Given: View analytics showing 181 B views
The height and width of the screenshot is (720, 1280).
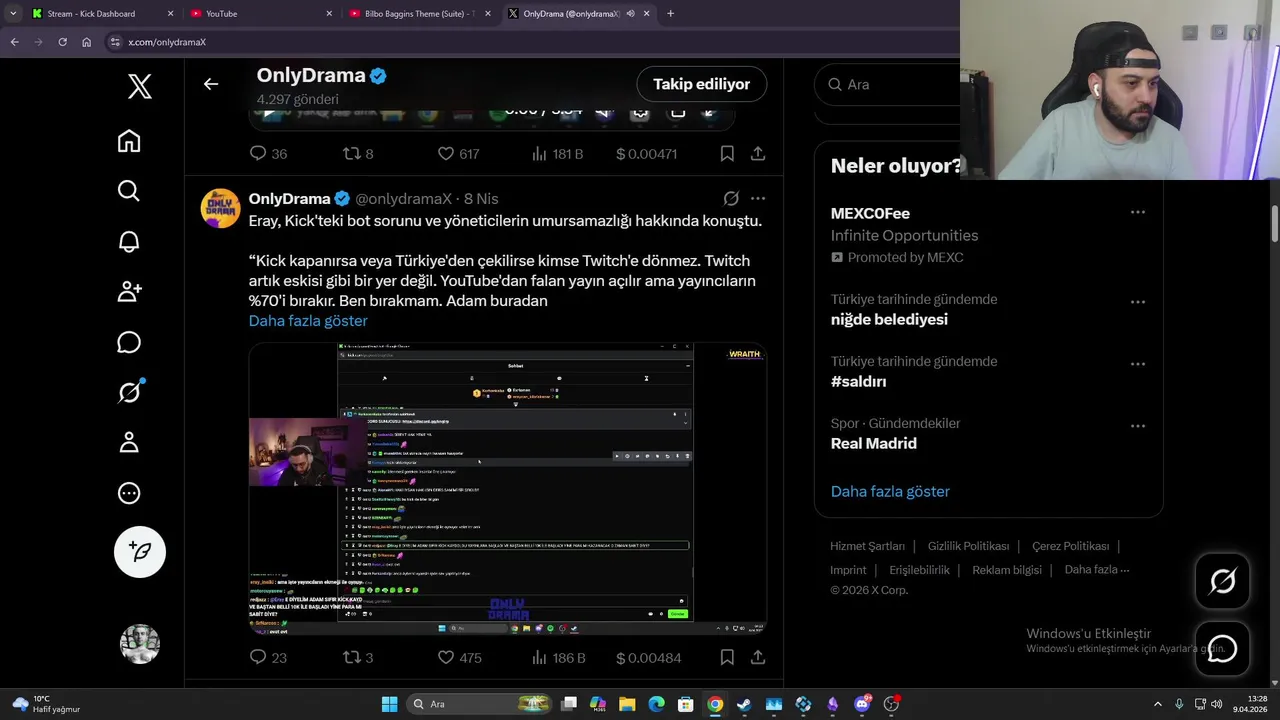Looking at the screenshot, I should click(x=557, y=154).
